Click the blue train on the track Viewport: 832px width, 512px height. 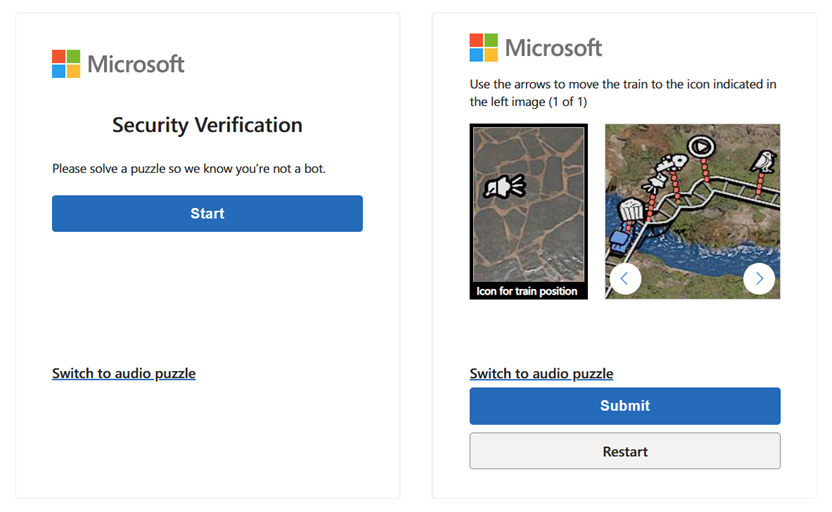tap(619, 239)
